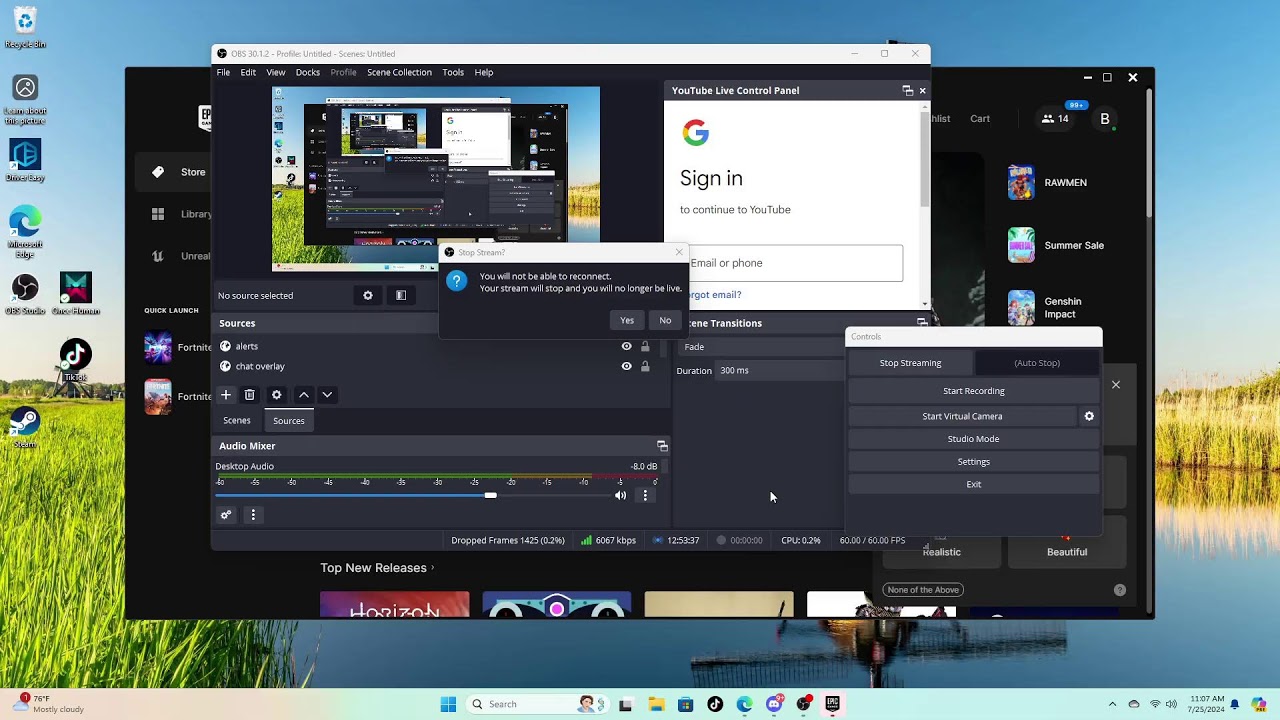This screenshot has height=720, width=1280.
Task: Open Audio Mixer three-dot menu at bottom
Action: [253, 515]
